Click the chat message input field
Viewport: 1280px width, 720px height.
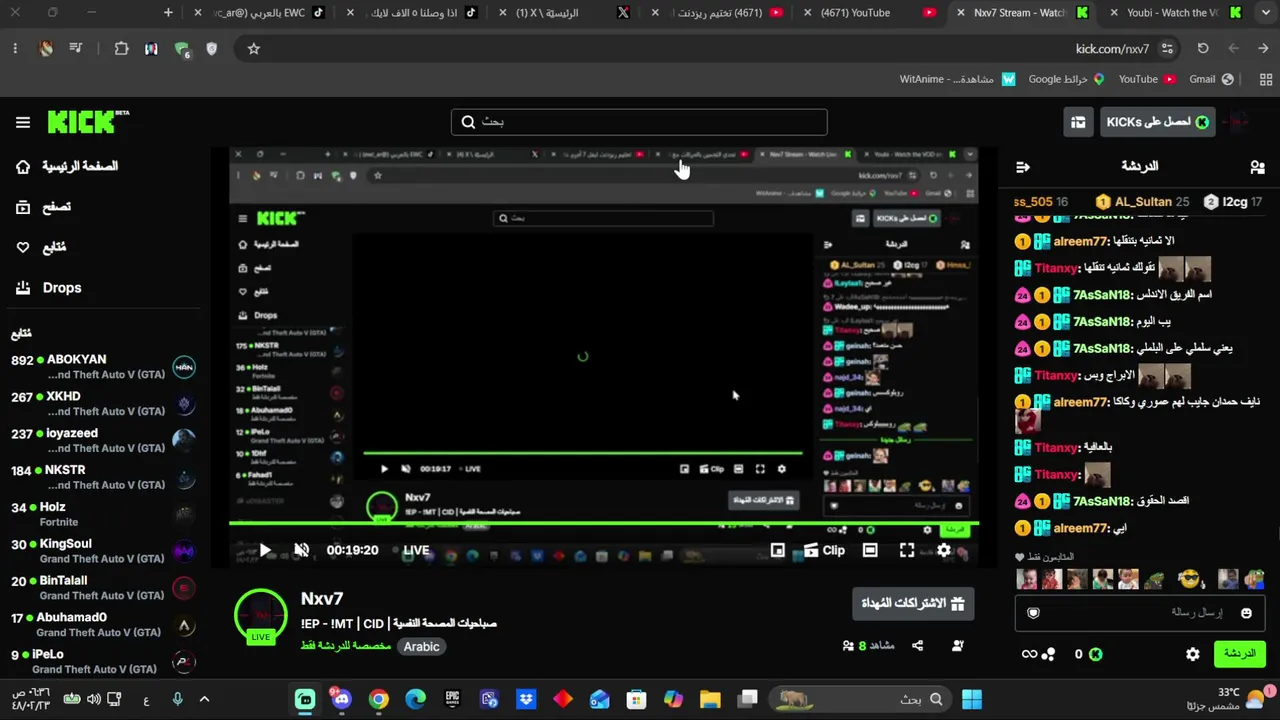tap(1140, 613)
